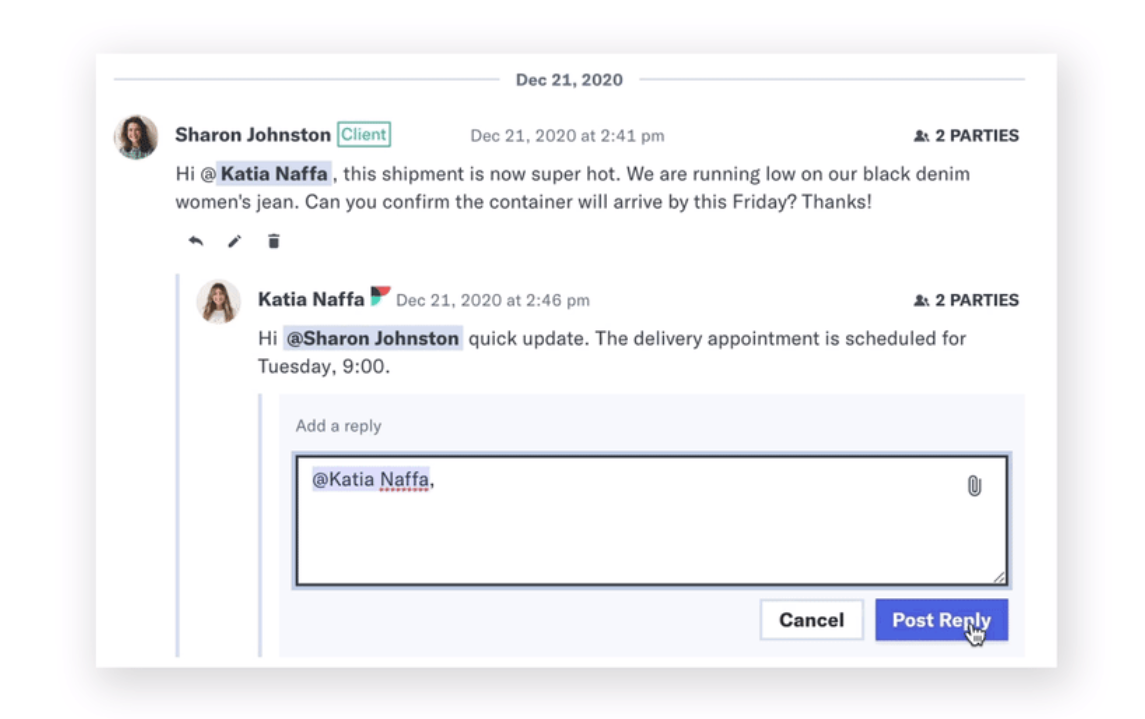Click the parties icon on Sharon's message
Screen dimensions: 1145x719
(922, 136)
